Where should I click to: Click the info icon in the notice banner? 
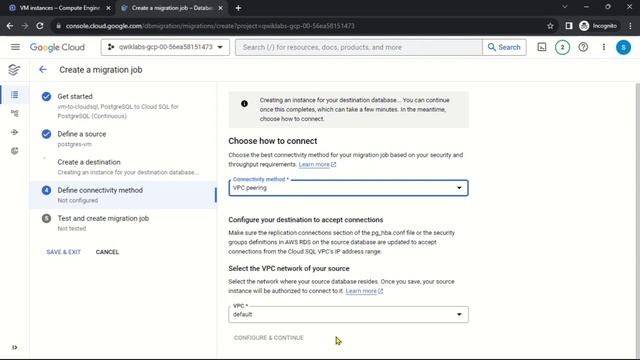[x=244, y=104]
